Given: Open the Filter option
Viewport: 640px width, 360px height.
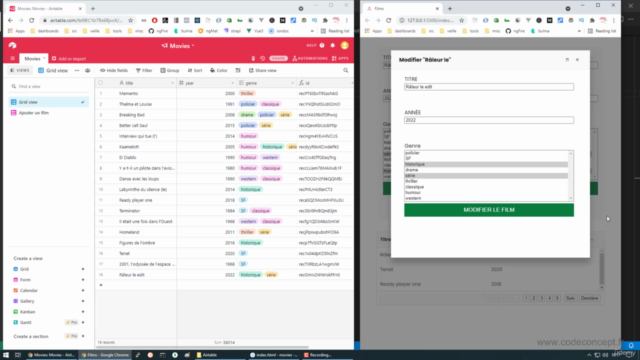Looking at the screenshot, I should tap(144, 71).
